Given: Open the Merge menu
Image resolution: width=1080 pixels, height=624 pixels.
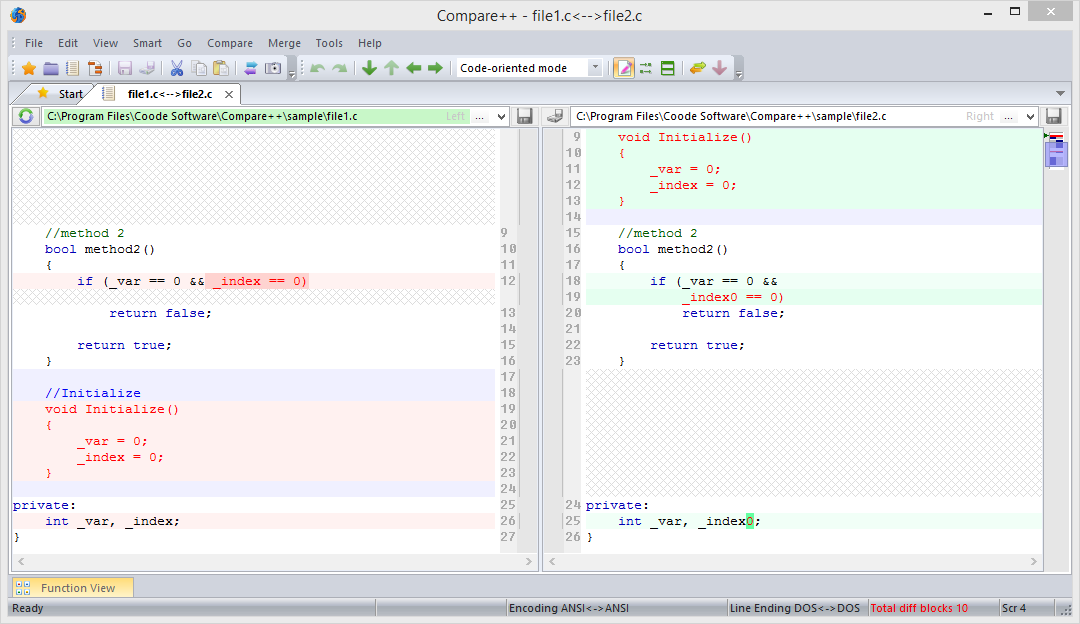Looking at the screenshot, I should coord(284,43).
